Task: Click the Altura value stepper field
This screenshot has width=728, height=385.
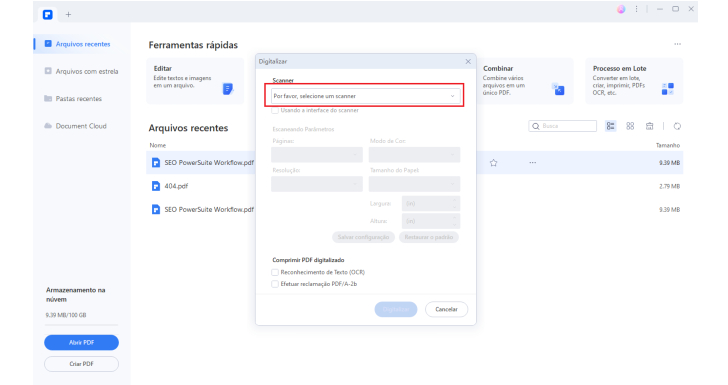Action: pyautogui.click(x=430, y=221)
